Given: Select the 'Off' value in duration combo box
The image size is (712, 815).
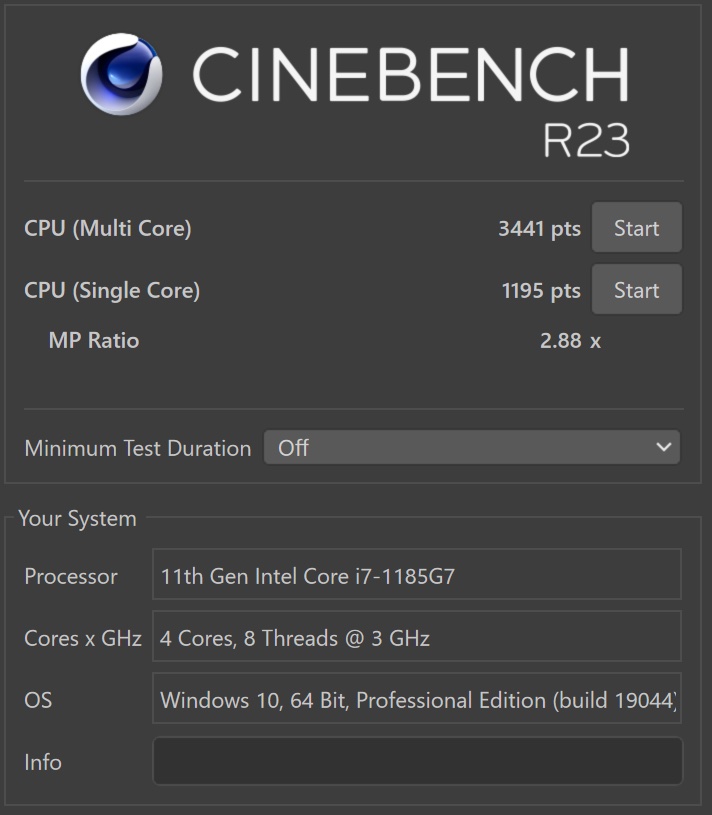Looking at the screenshot, I should coord(293,448).
